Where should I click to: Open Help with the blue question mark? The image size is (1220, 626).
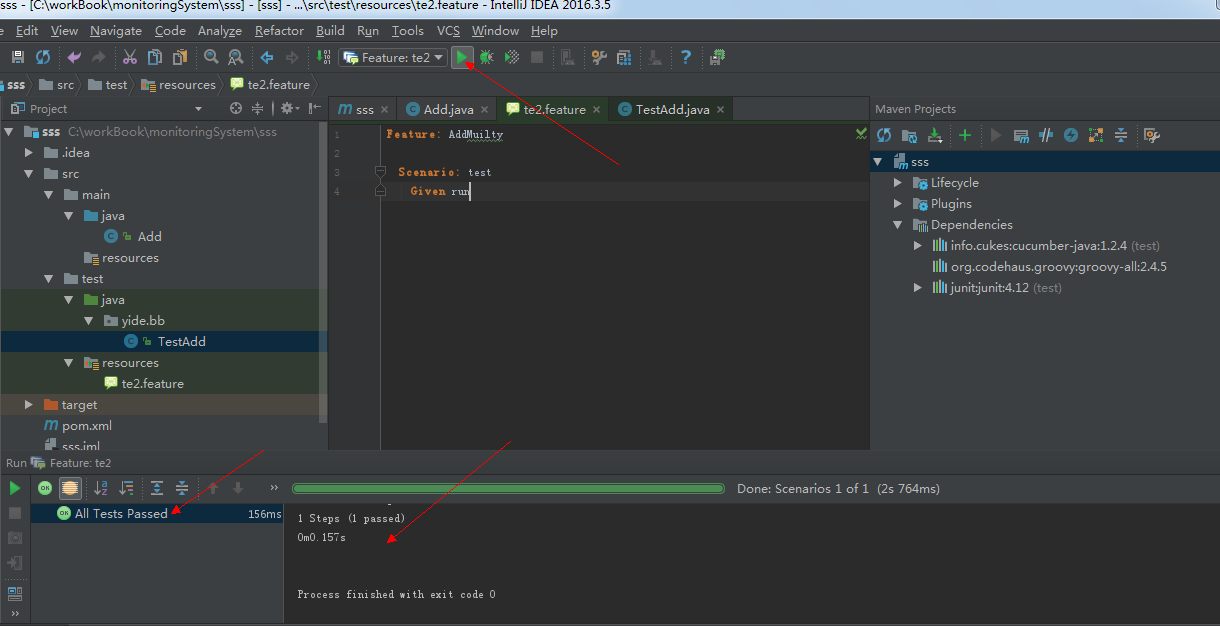(686, 58)
